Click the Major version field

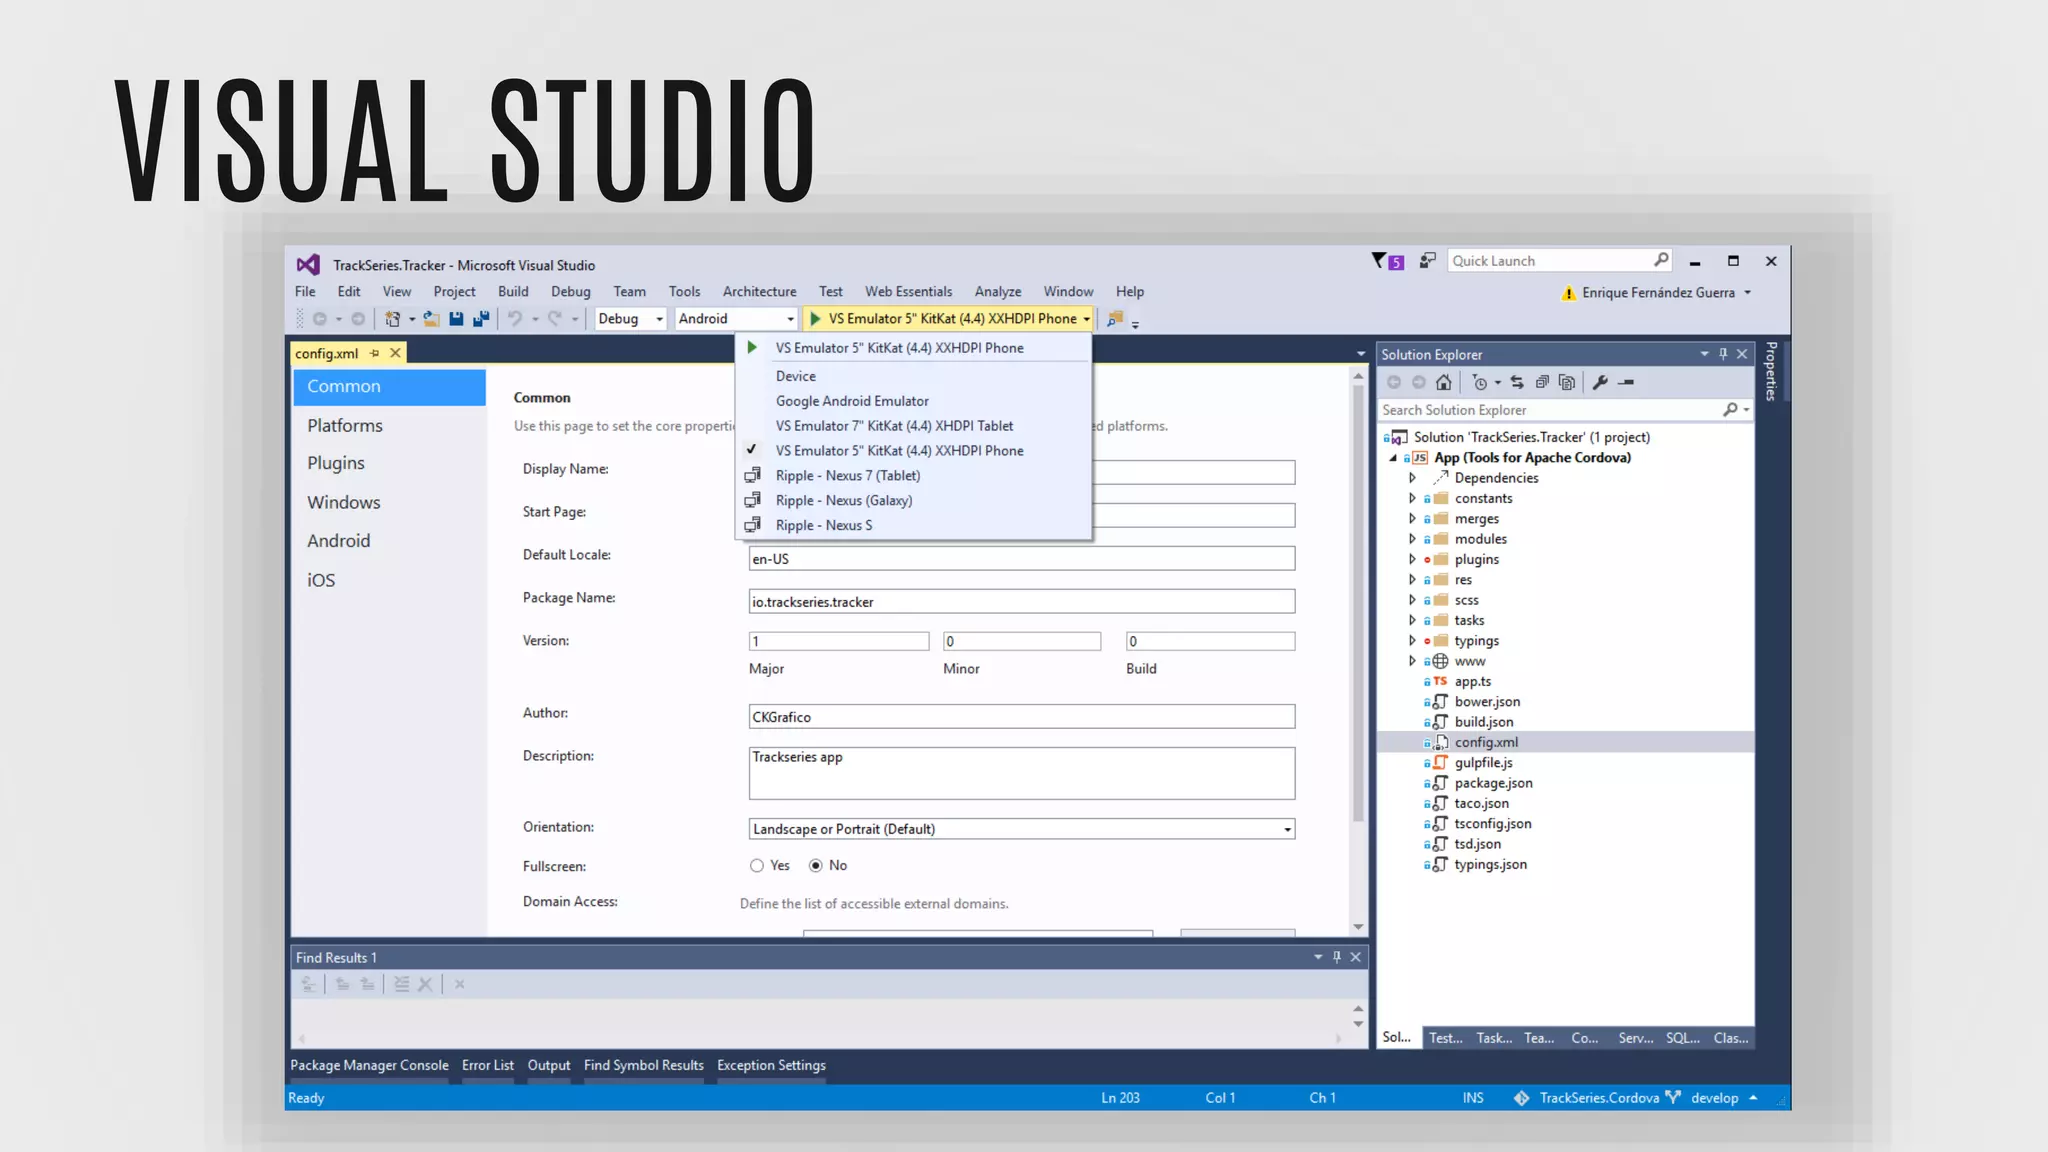839,641
